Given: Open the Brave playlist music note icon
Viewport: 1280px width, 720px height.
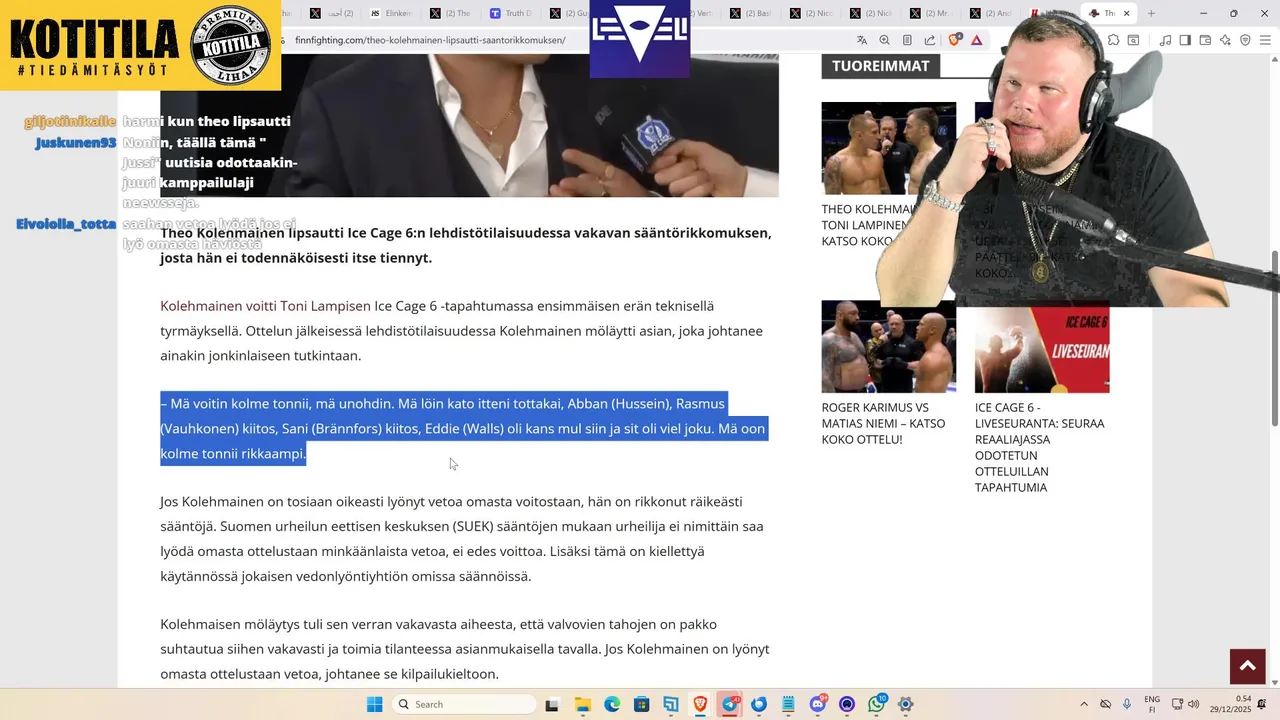Looking at the screenshot, I should [1165, 40].
